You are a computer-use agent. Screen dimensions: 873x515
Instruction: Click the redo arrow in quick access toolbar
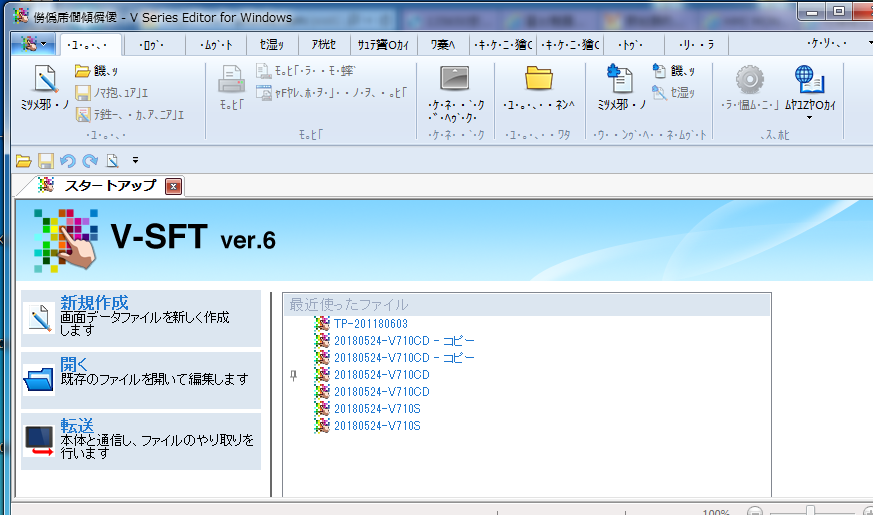point(90,160)
